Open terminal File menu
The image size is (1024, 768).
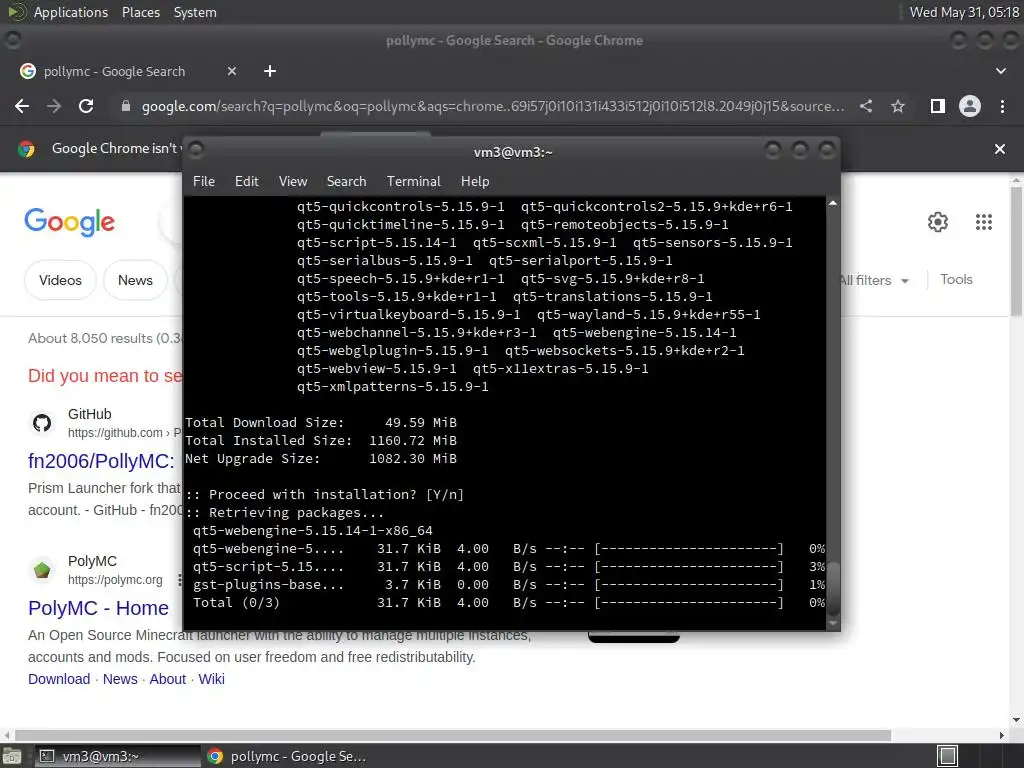(x=204, y=182)
